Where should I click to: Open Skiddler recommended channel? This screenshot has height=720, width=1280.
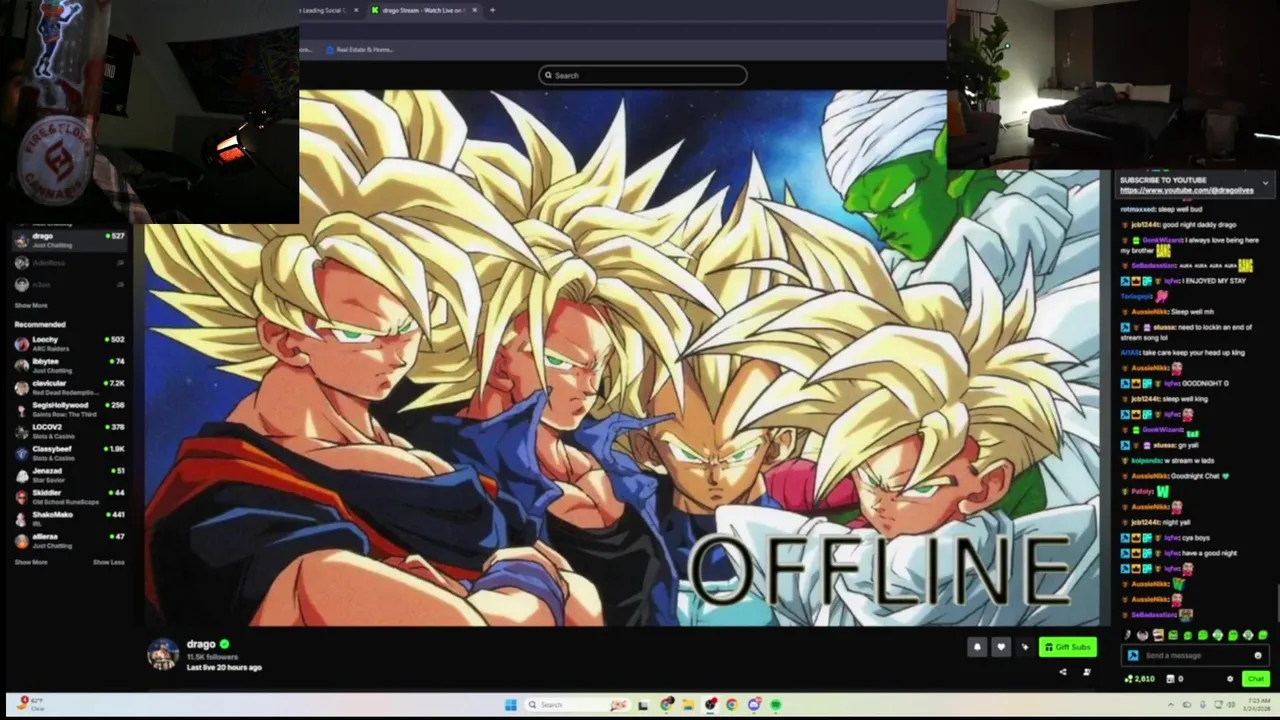tap(70, 496)
